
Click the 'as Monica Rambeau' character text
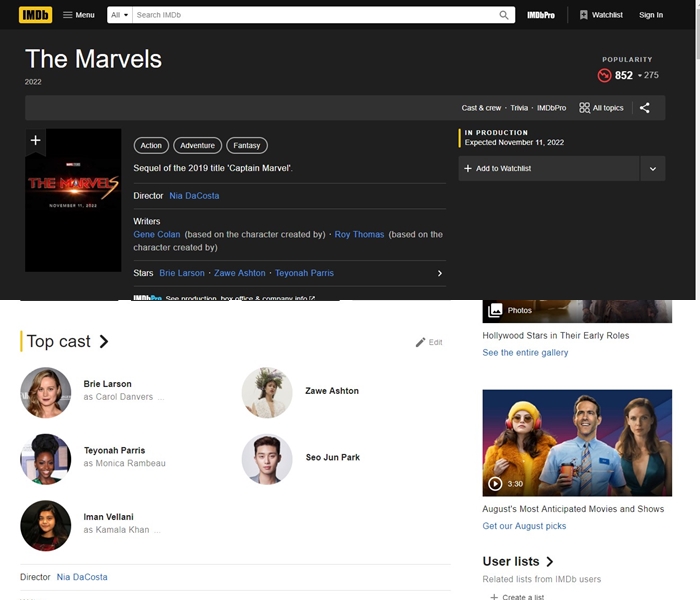tap(125, 463)
